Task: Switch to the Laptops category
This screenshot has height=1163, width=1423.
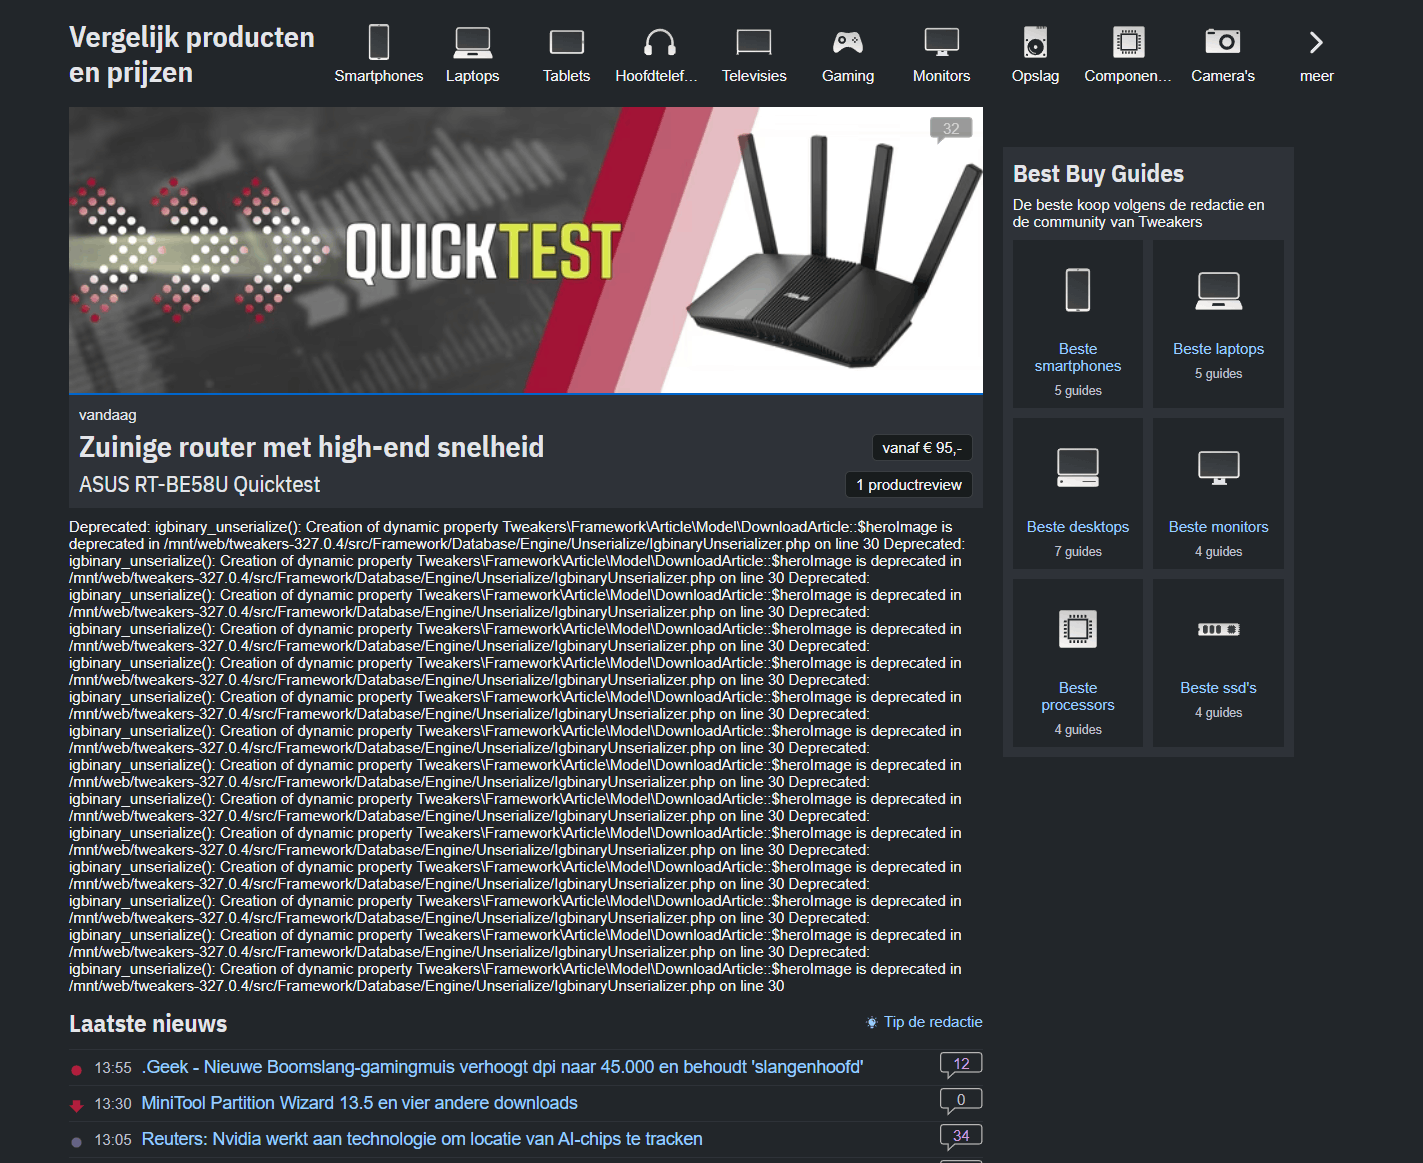Action: (x=472, y=42)
